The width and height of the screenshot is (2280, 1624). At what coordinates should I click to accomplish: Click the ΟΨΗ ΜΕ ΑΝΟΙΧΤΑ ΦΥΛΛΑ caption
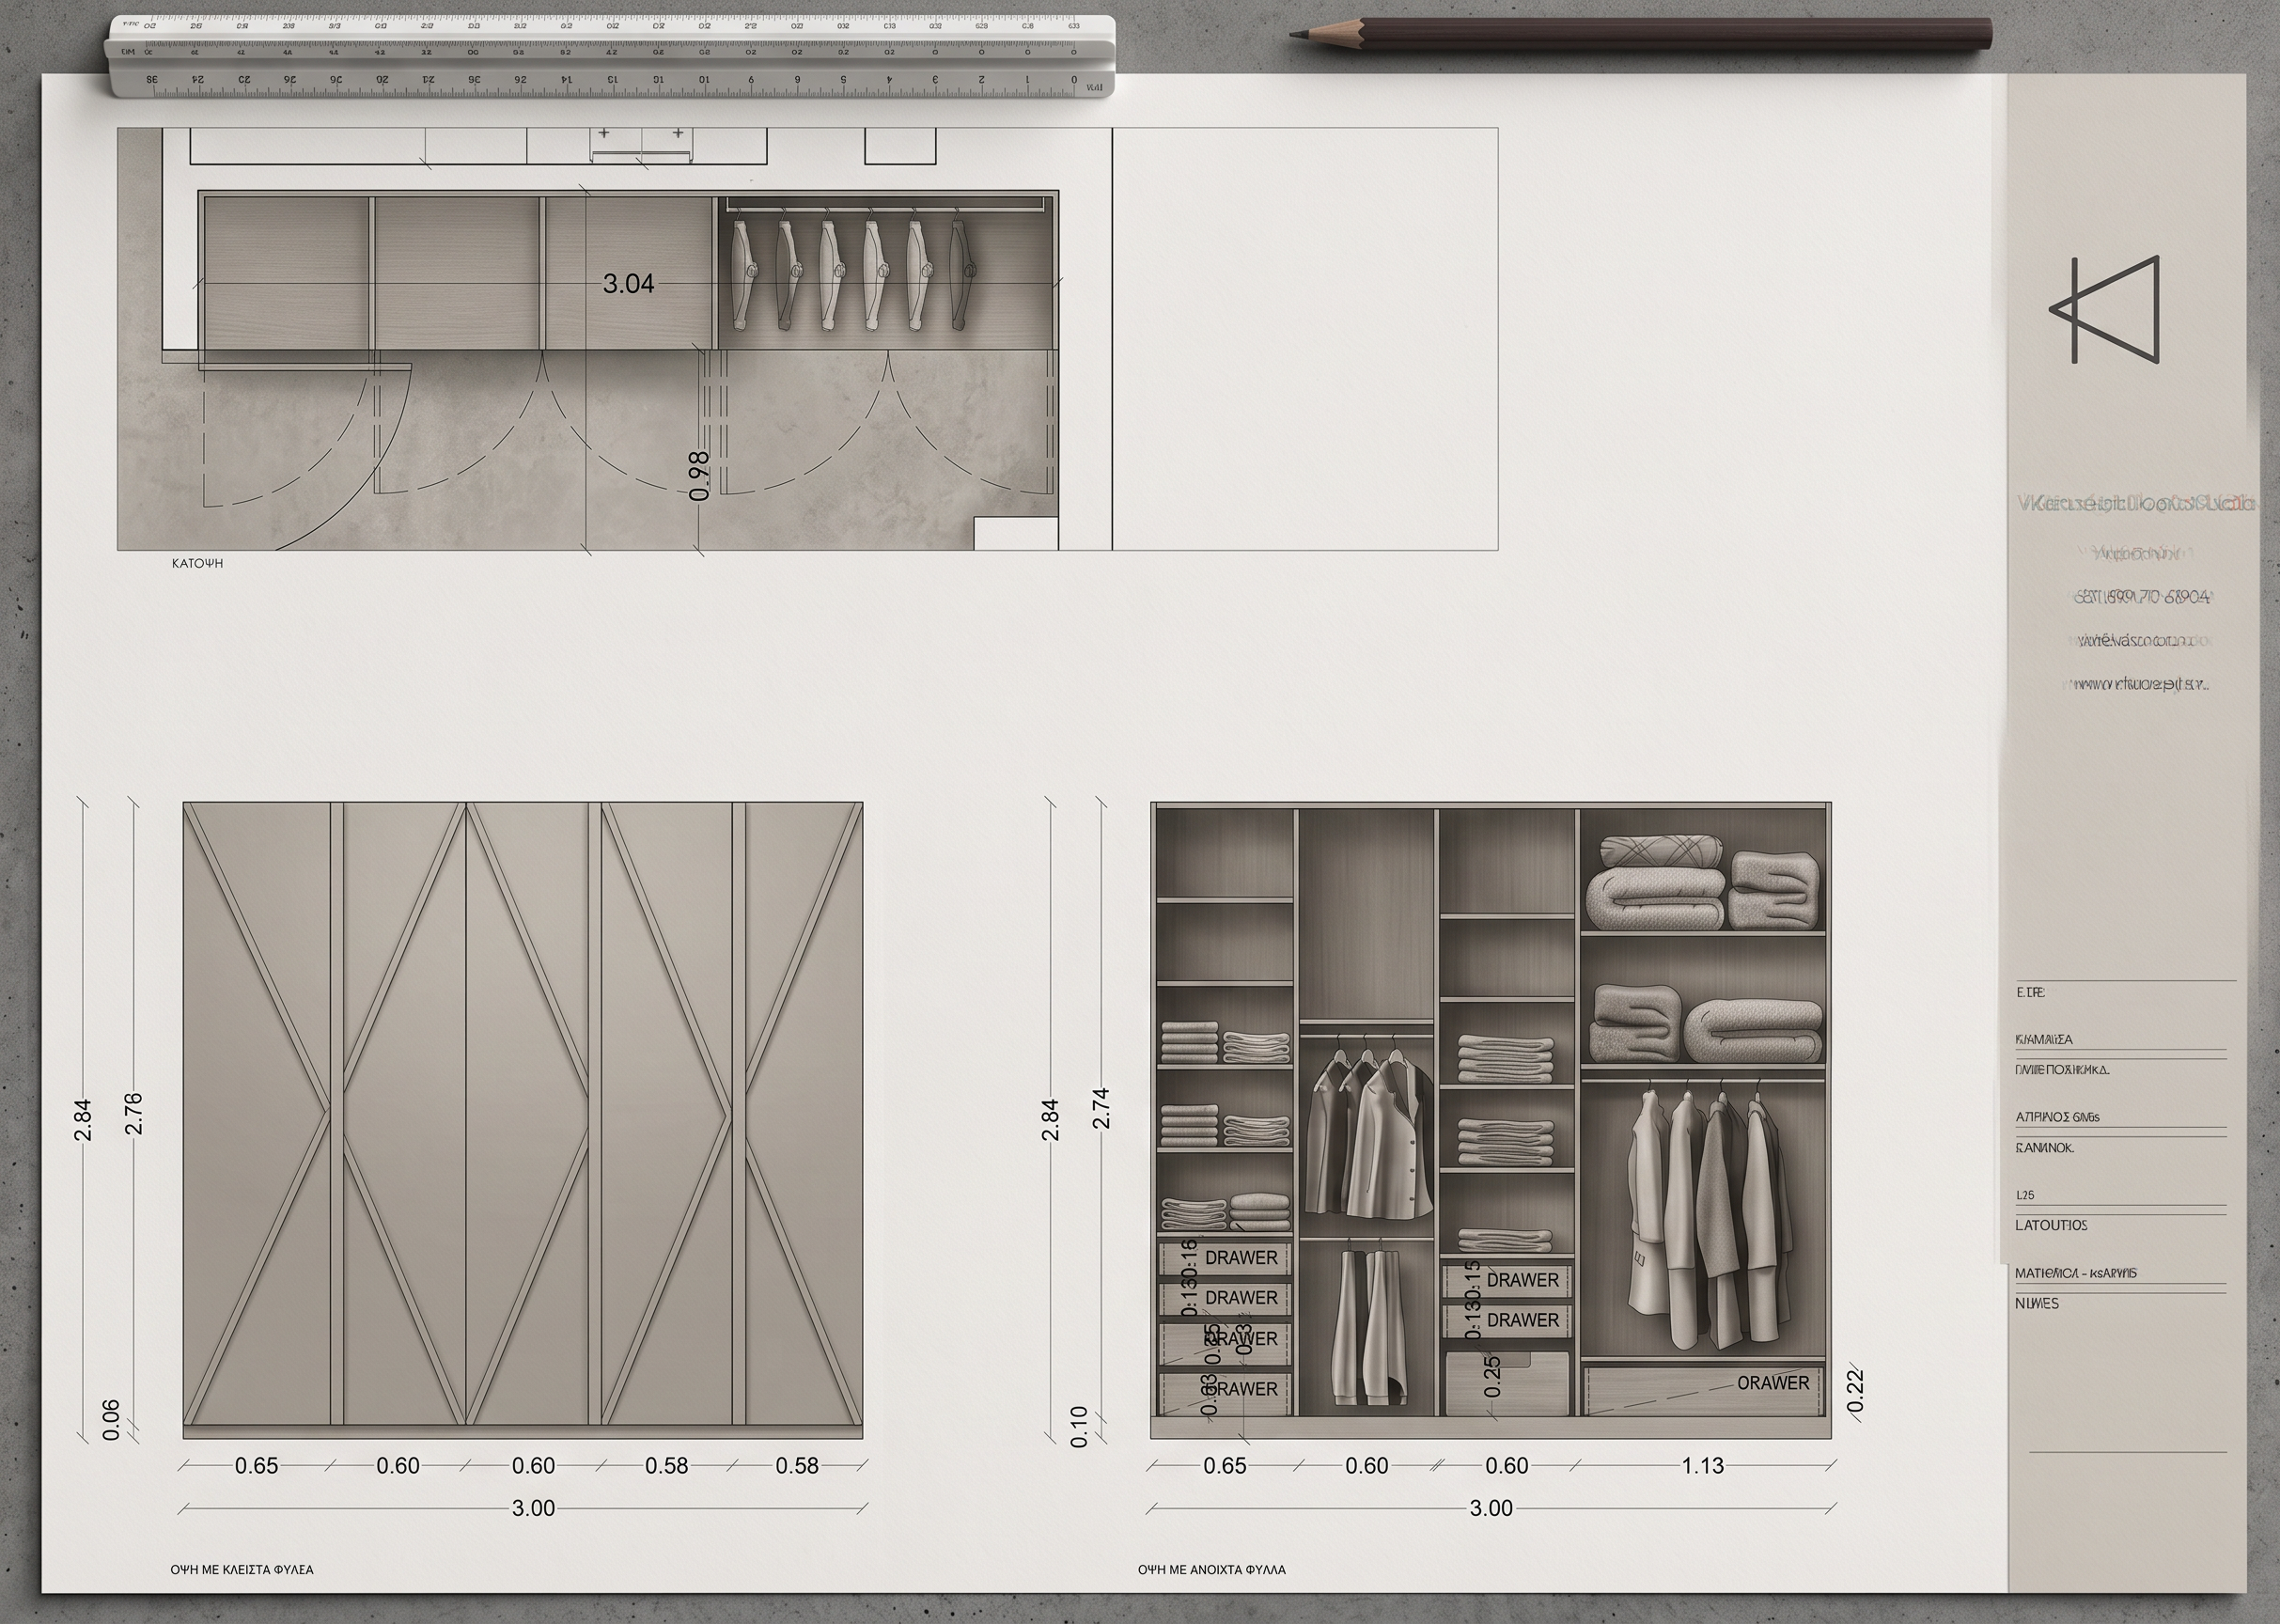(1212, 1570)
